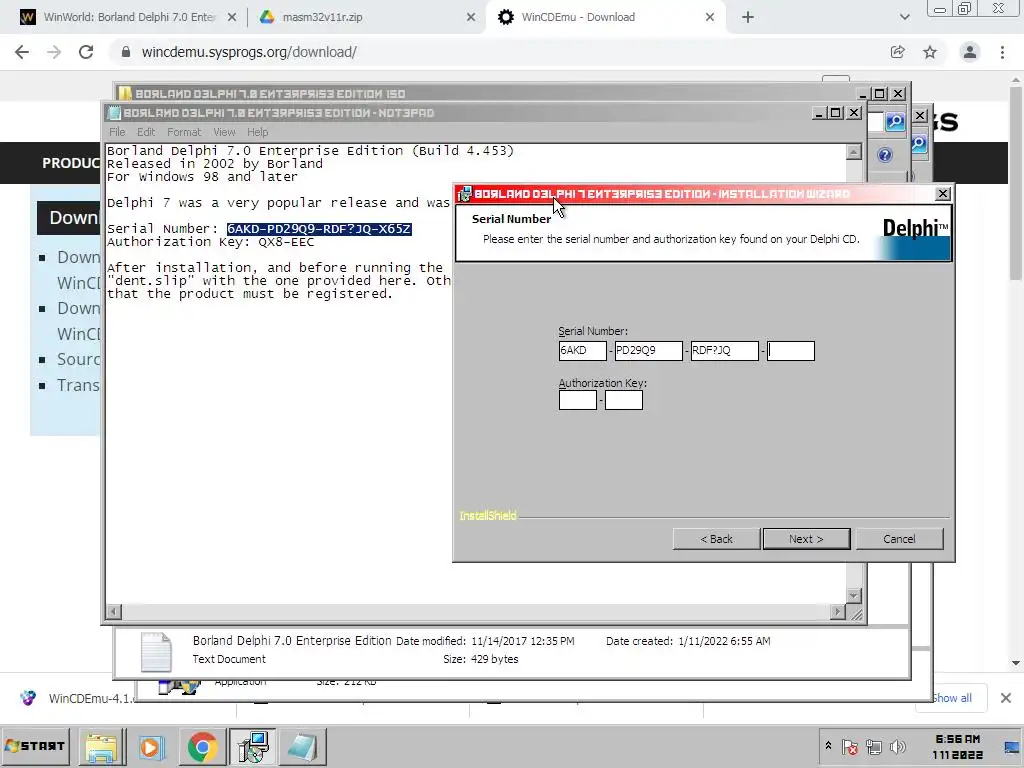Click the Notepad vertical scrollbar up arrow
The width and height of the screenshot is (1024, 768).
[854, 152]
